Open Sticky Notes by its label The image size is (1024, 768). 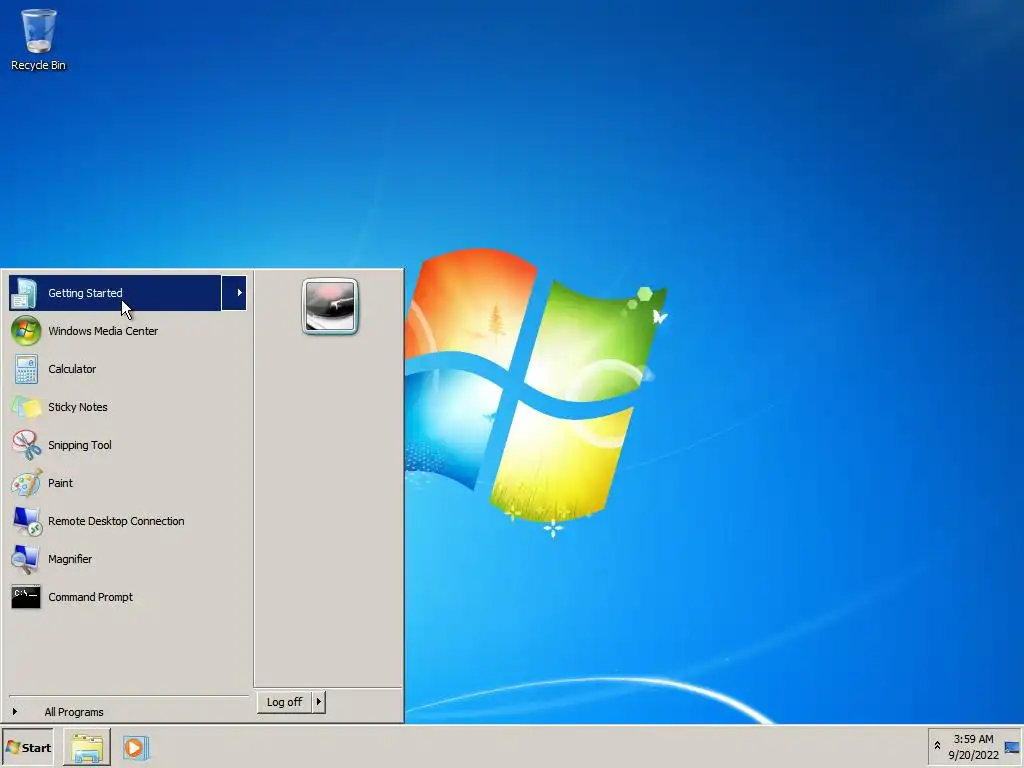pos(78,407)
